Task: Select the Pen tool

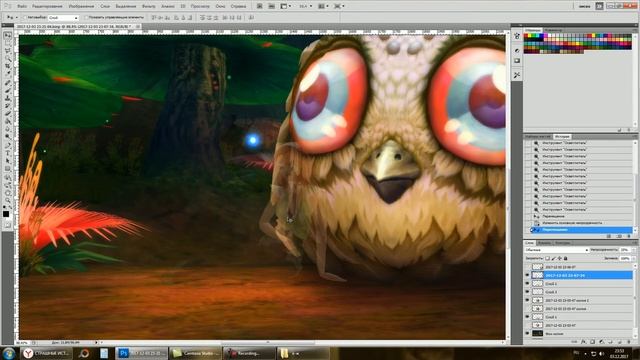Action: [7, 145]
